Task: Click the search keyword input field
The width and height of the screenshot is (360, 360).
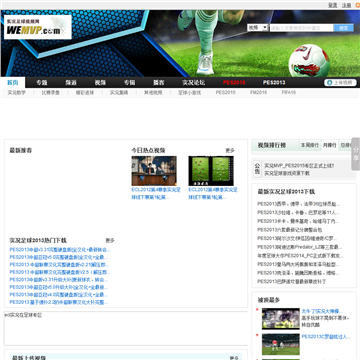Action: (x=302, y=28)
